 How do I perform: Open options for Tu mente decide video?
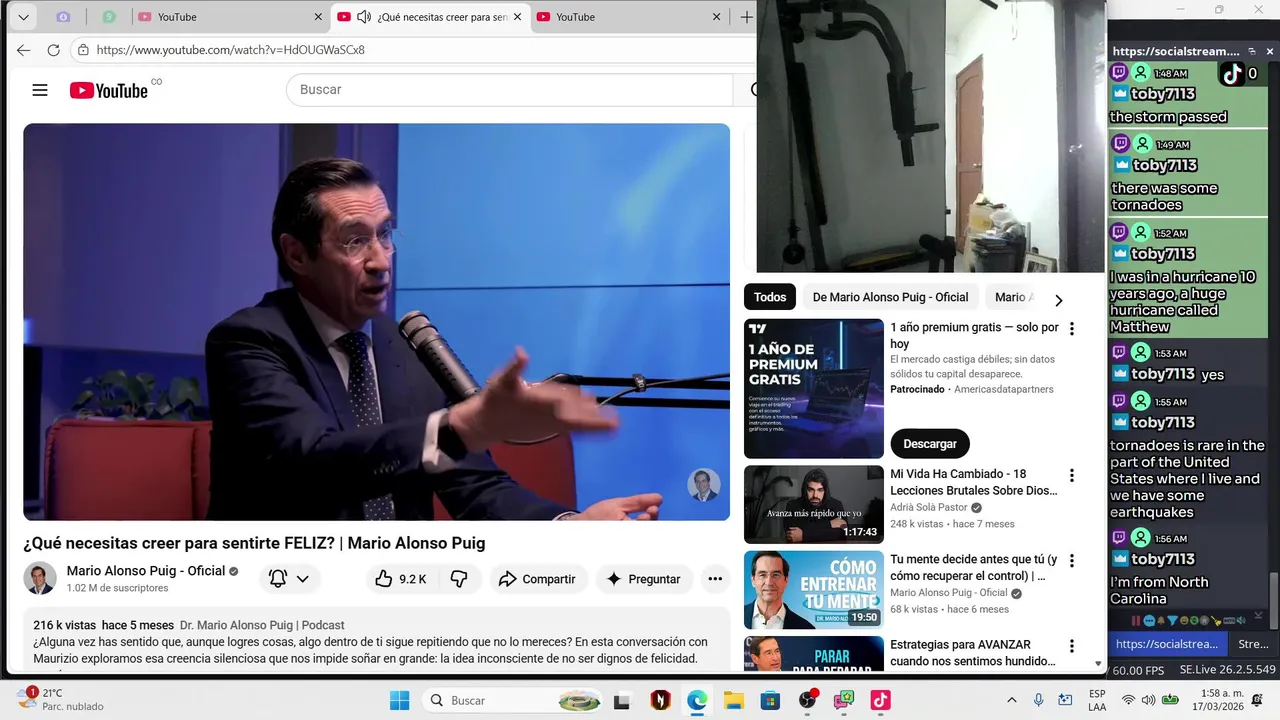1072,561
